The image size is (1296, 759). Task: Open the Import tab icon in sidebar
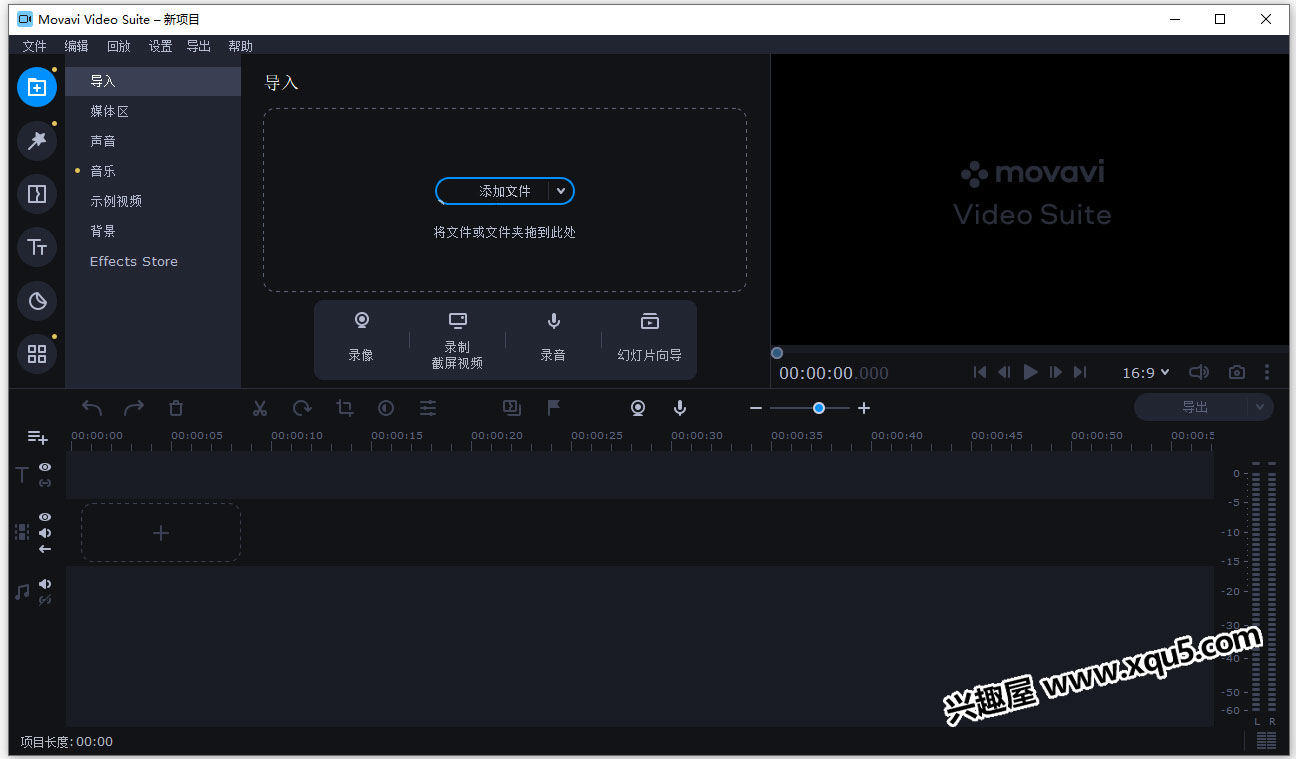(x=37, y=87)
